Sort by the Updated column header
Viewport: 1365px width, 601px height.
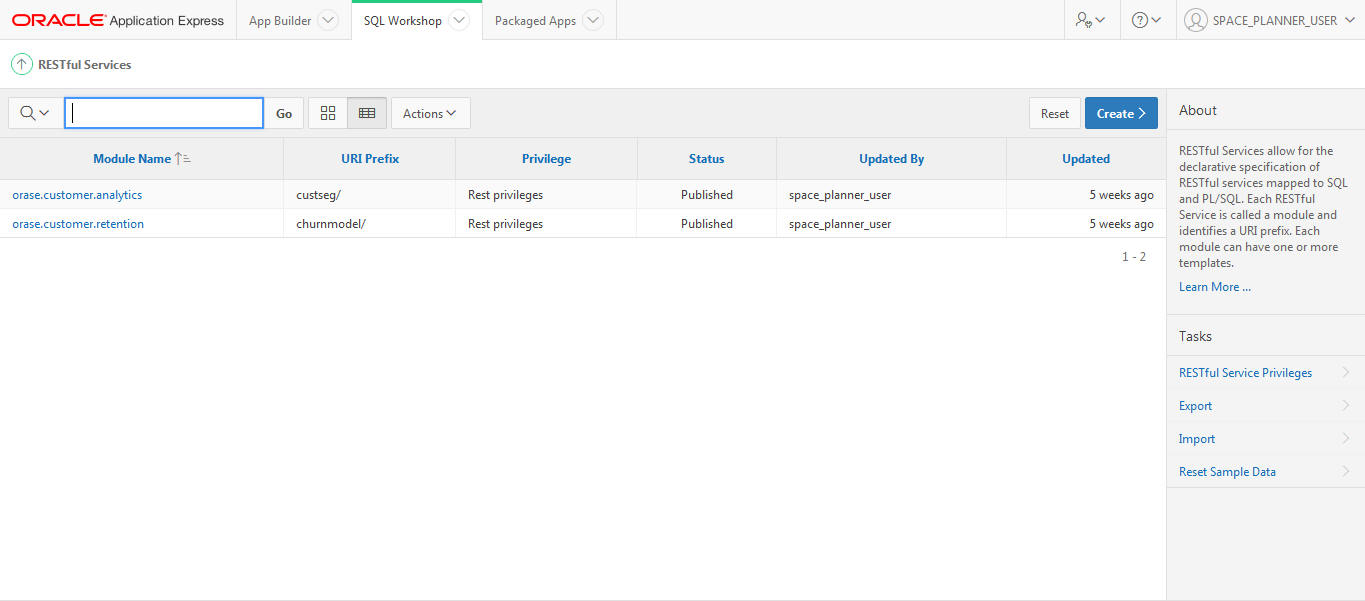tap(1086, 158)
